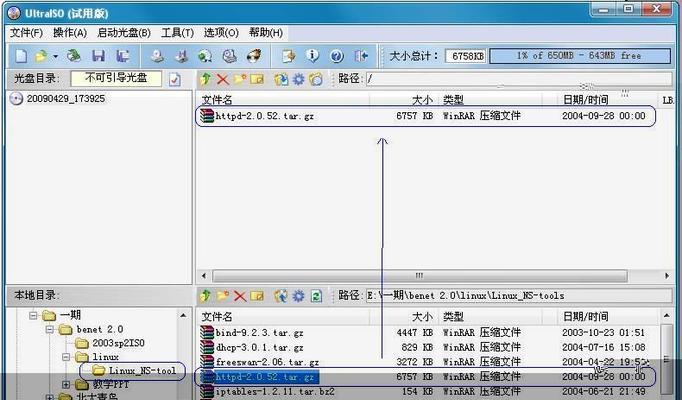This screenshot has width=682, height=400.
Task: Collapse the 一期 tree folder
Action: [33, 315]
